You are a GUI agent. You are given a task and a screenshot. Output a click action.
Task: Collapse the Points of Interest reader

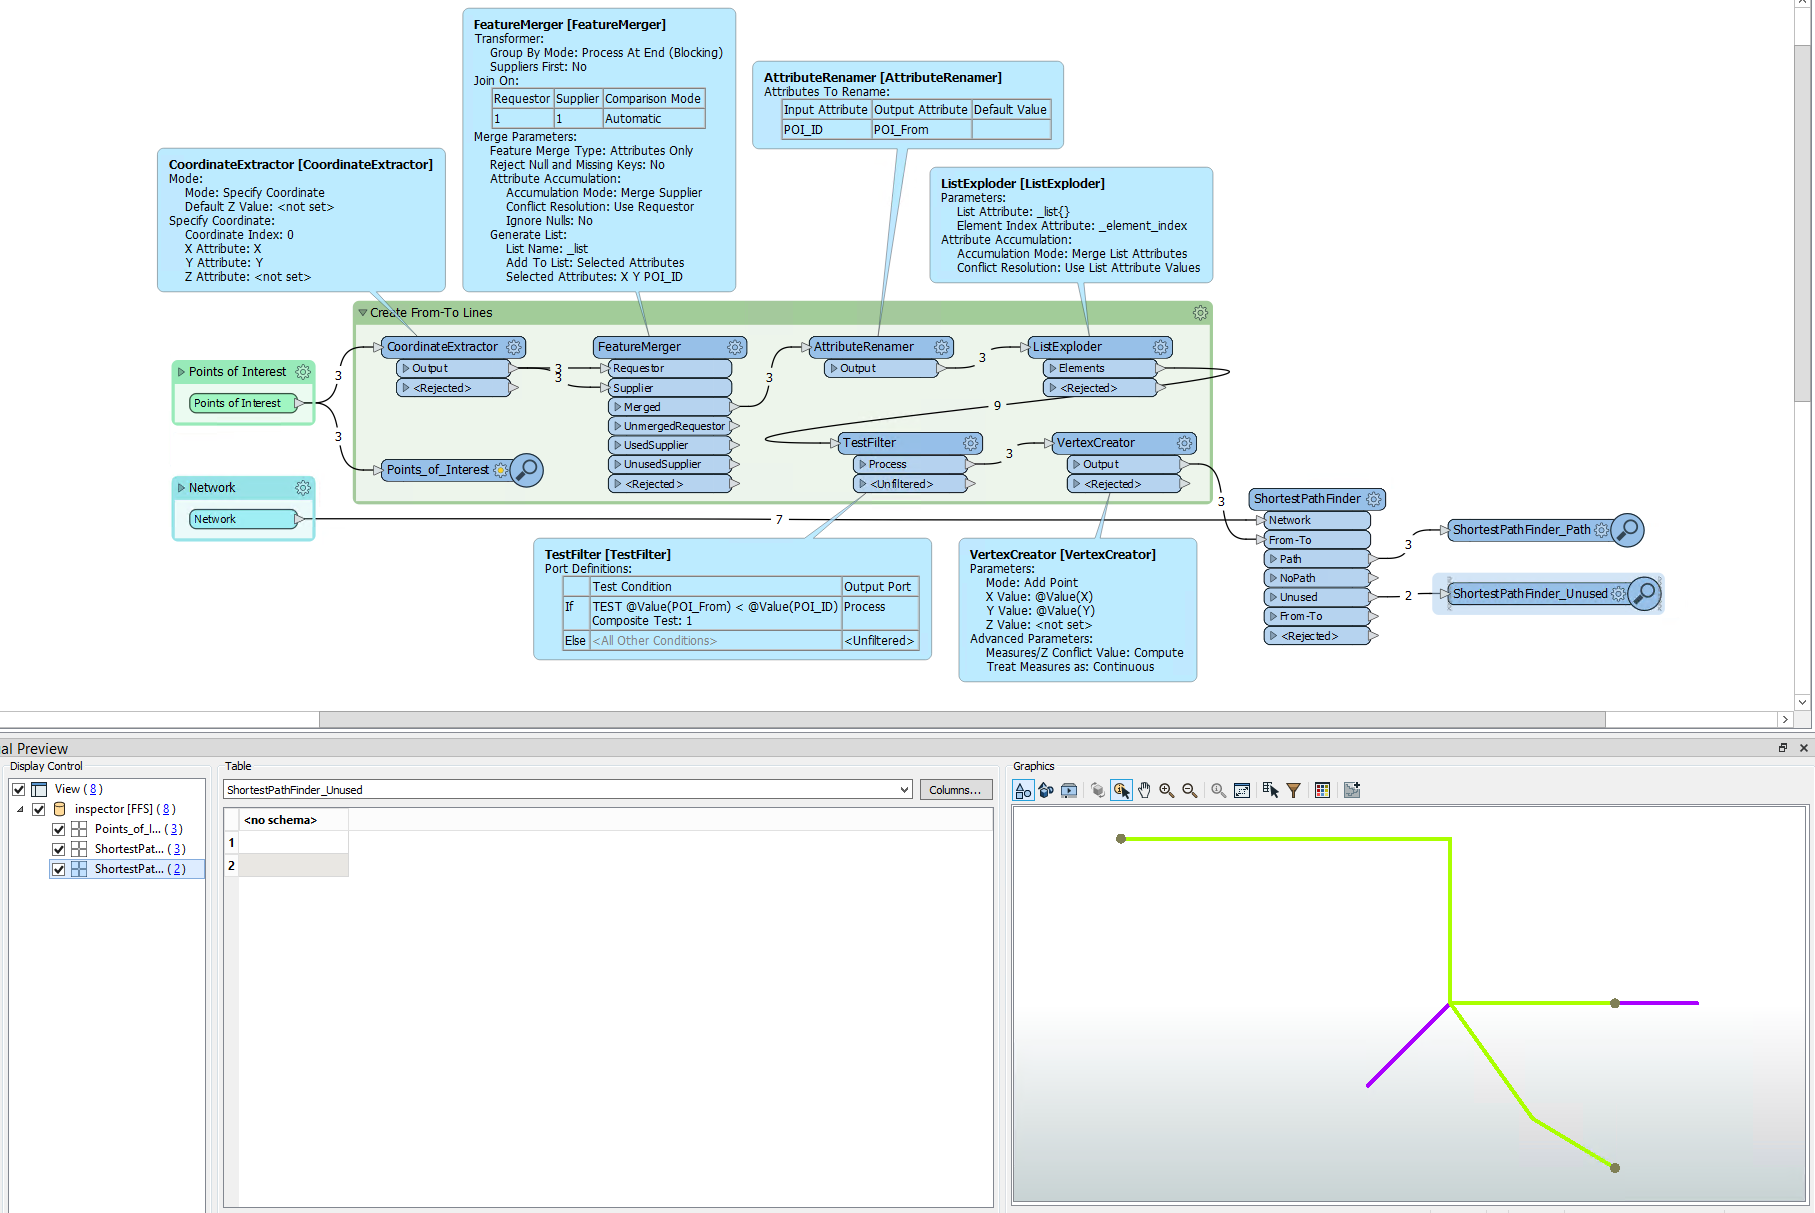tap(182, 372)
